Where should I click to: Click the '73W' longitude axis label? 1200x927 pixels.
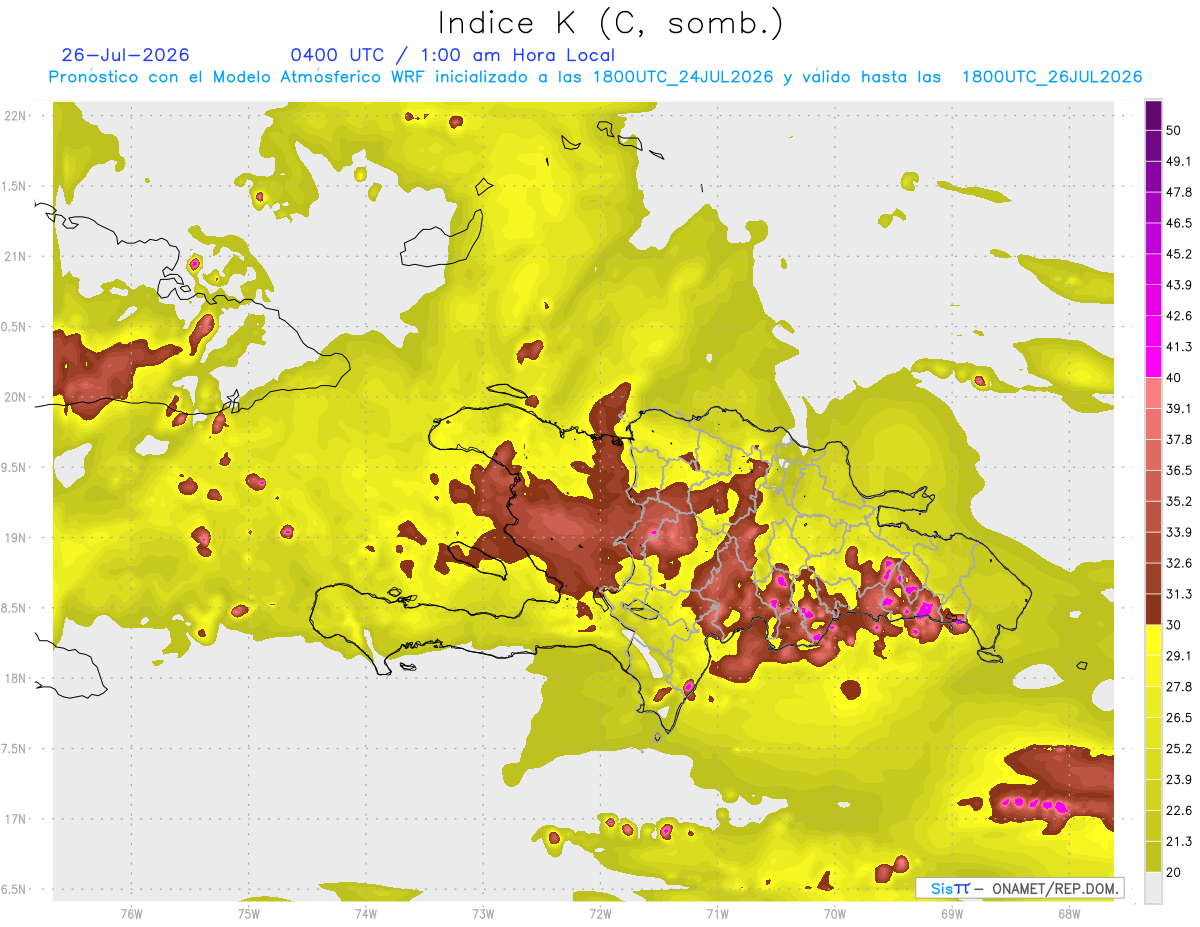[x=483, y=913]
